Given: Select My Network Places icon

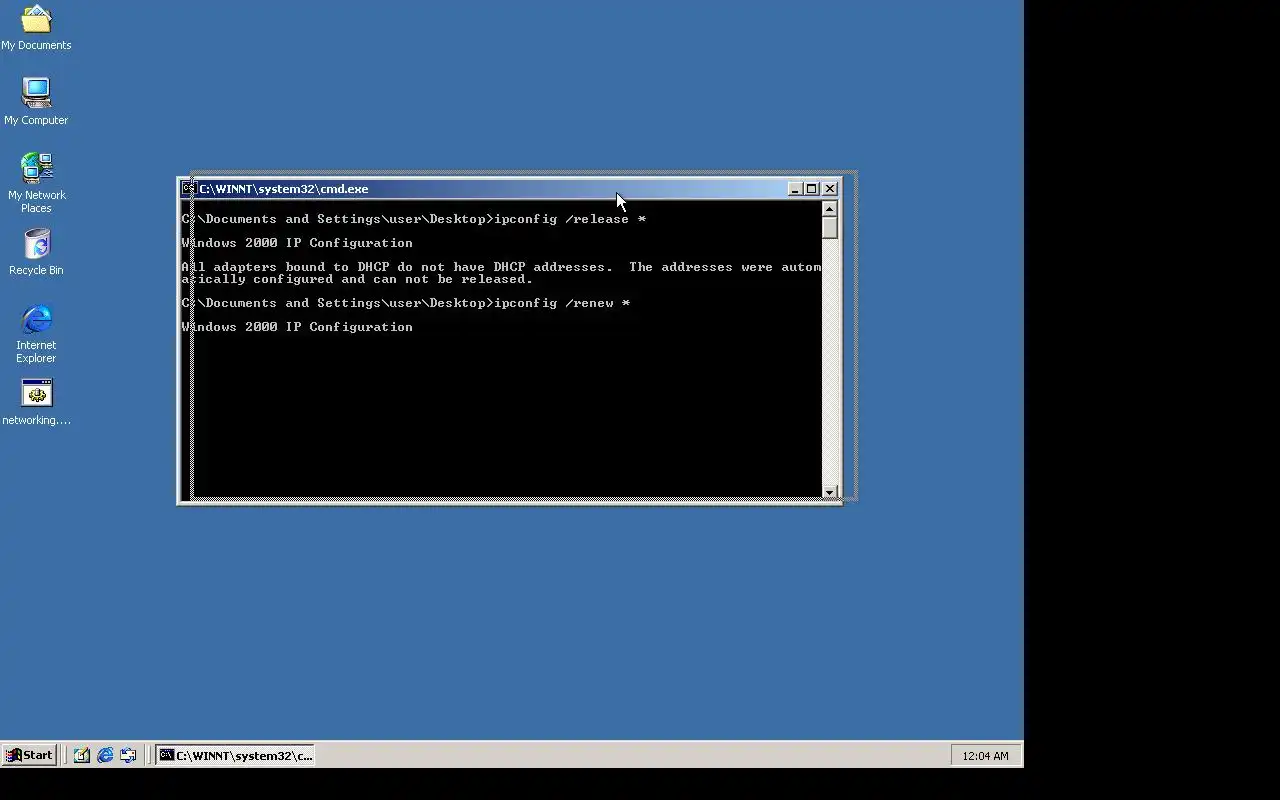Looking at the screenshot, I should [x=36, y=182].
